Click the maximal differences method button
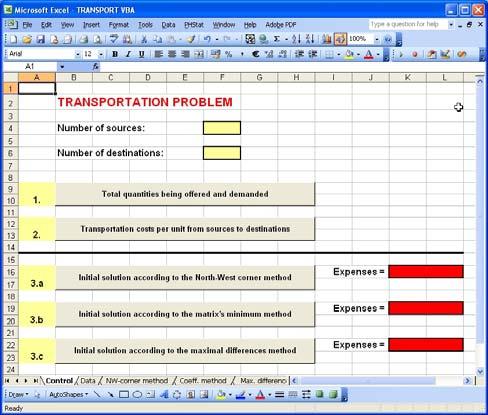Image resolution: width=488 pixels, height=415 pixels. coord(185,351)
